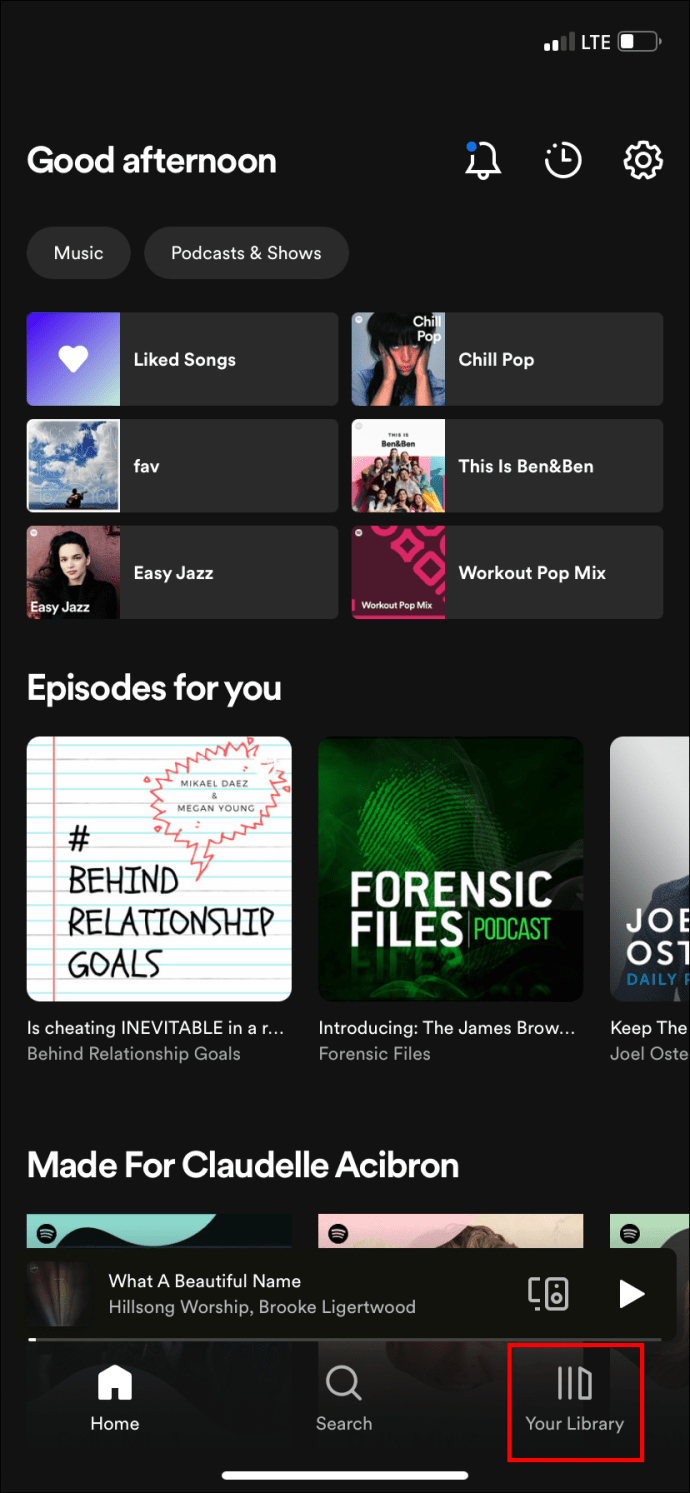Tap the 'Behind Relationship Goals' show name

[x=134, y=1053]
